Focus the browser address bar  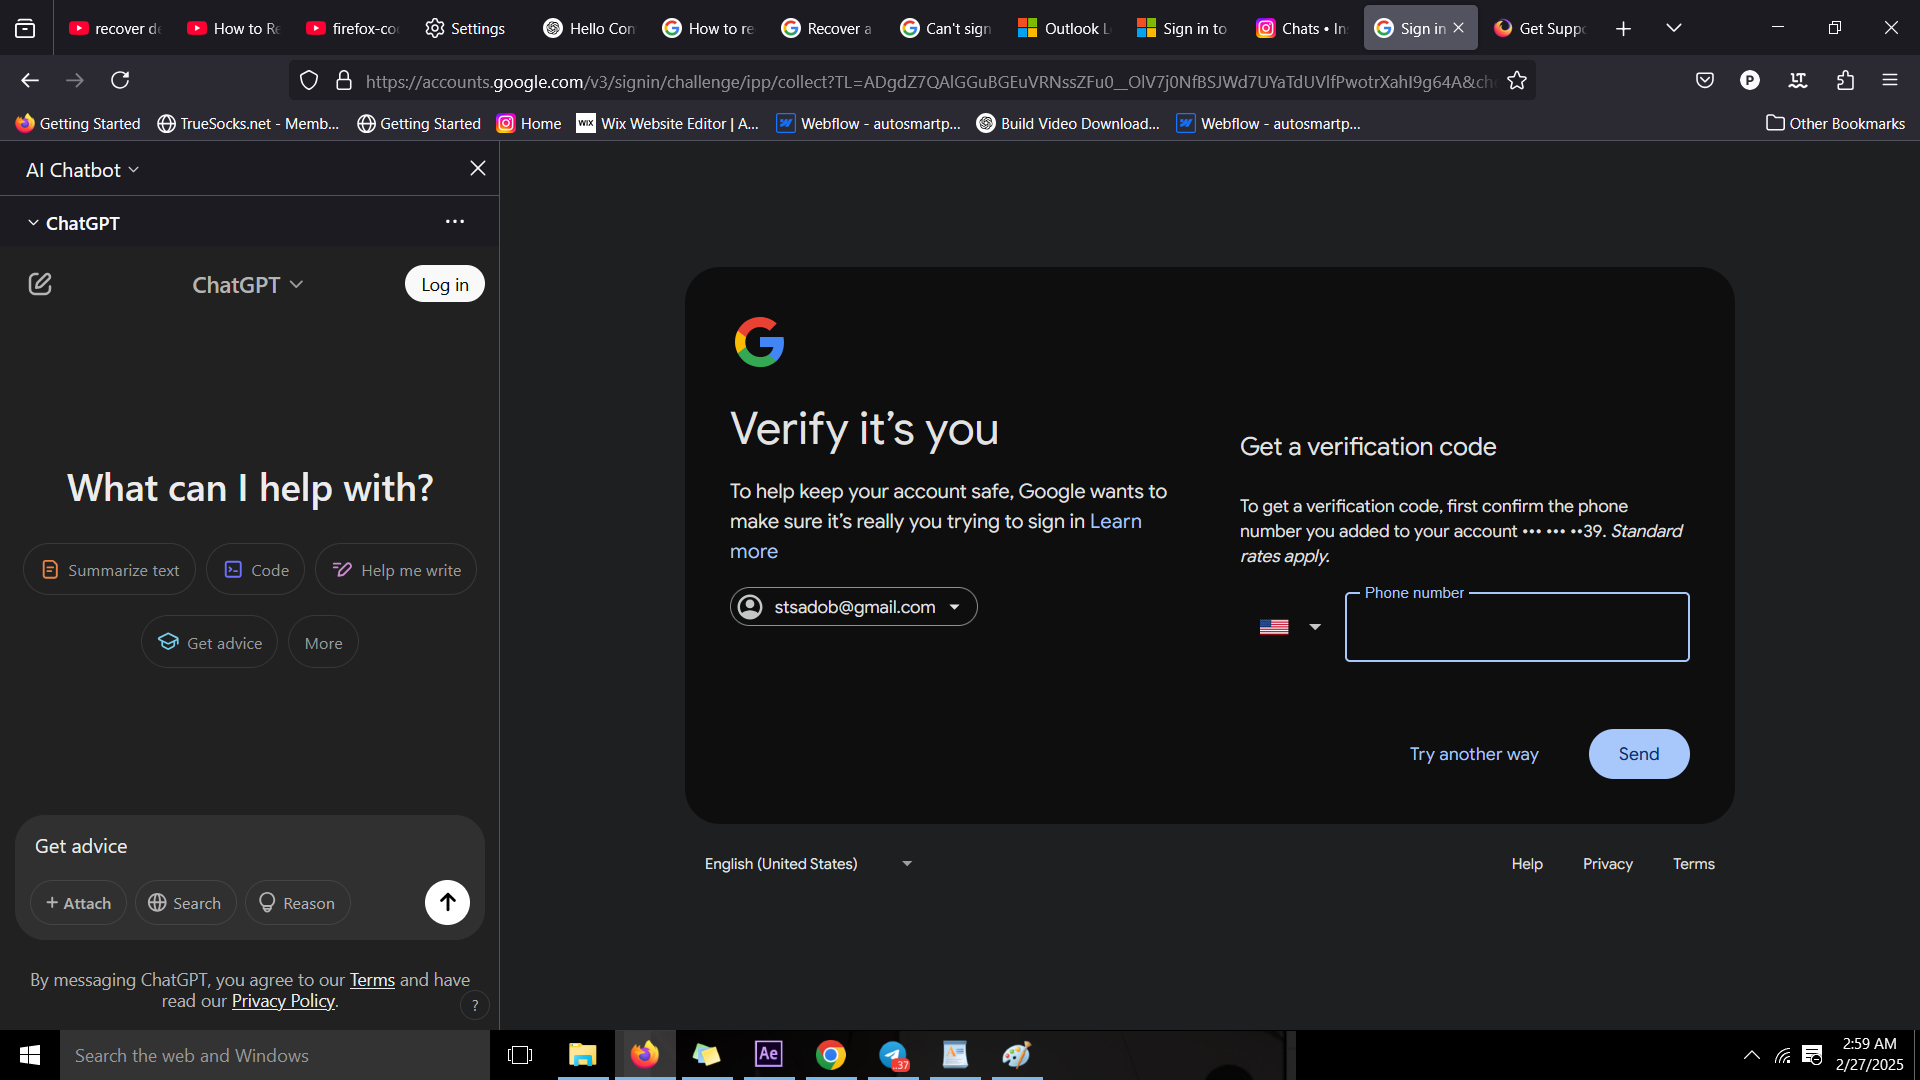click(x=930, y=81)
